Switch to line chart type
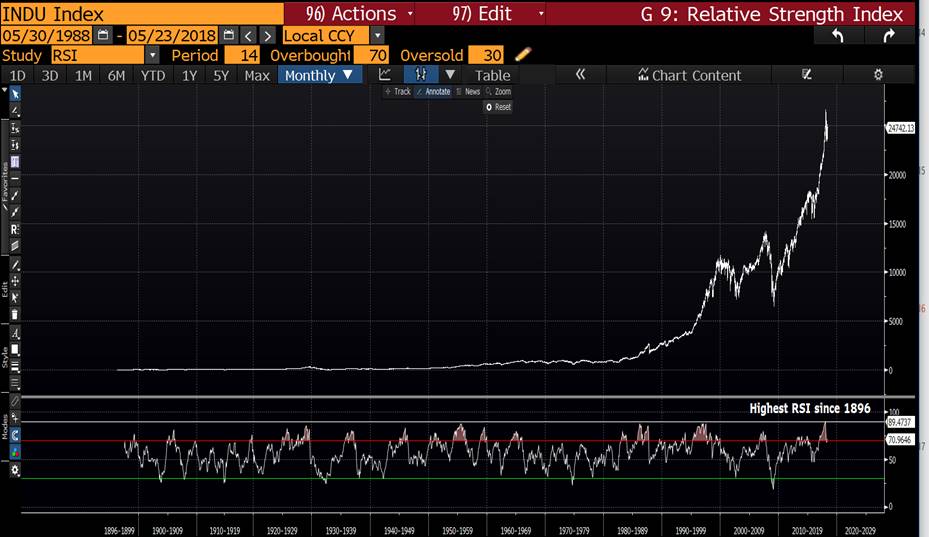 385,75
